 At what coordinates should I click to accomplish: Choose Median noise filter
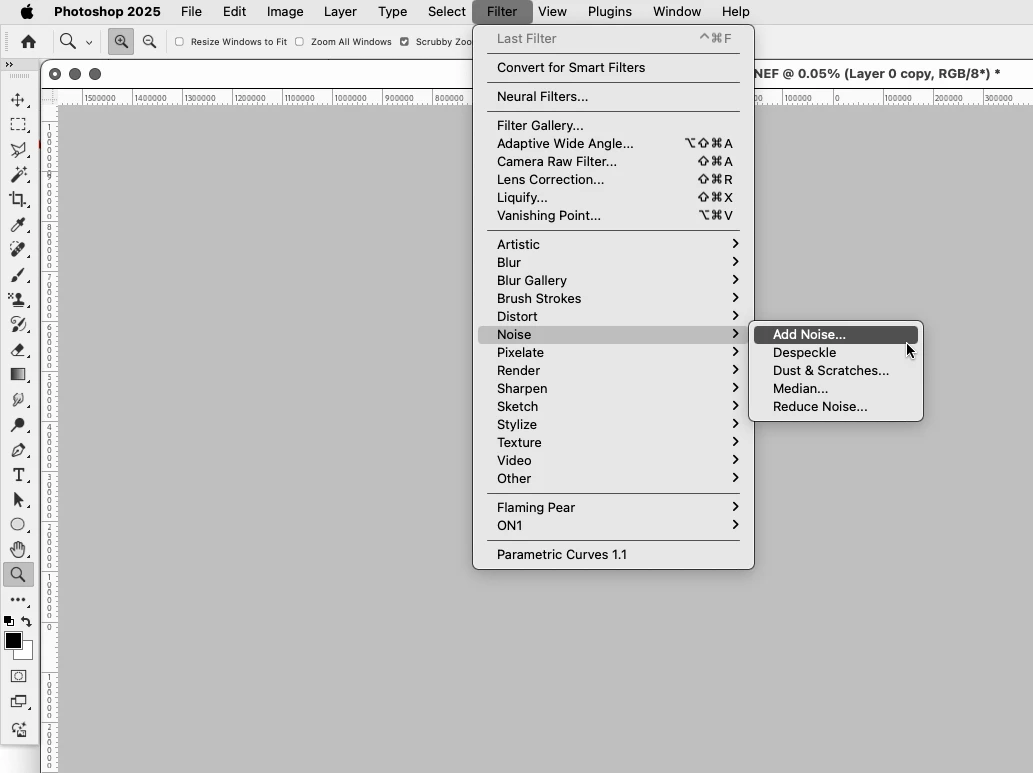835,388
